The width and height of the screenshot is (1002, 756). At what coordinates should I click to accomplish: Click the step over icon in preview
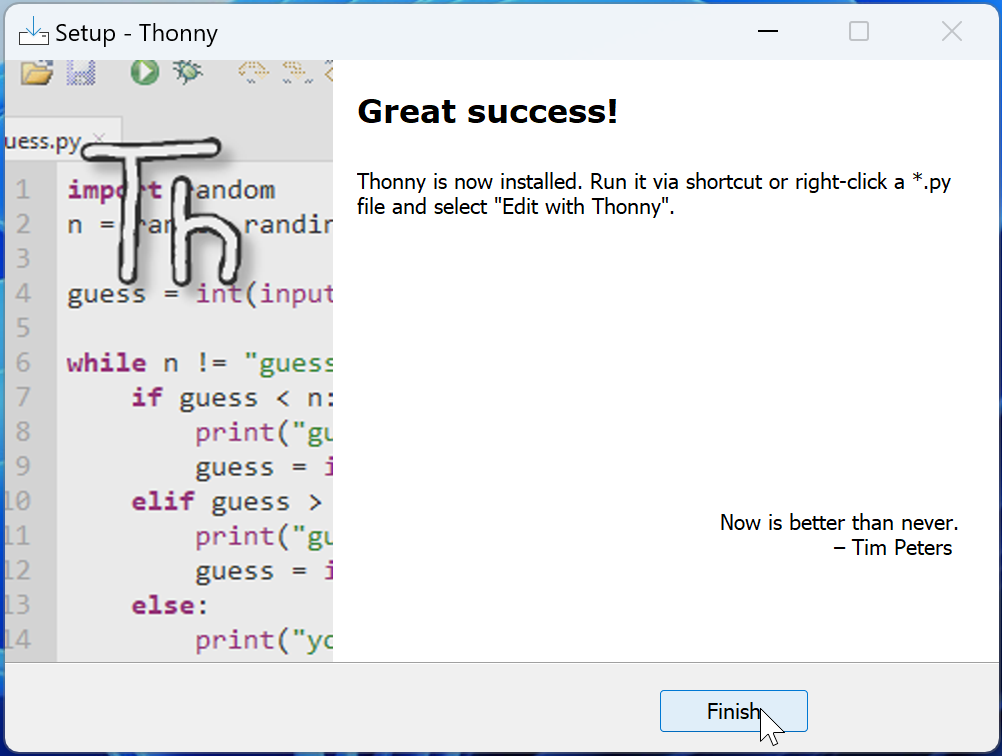254,72
